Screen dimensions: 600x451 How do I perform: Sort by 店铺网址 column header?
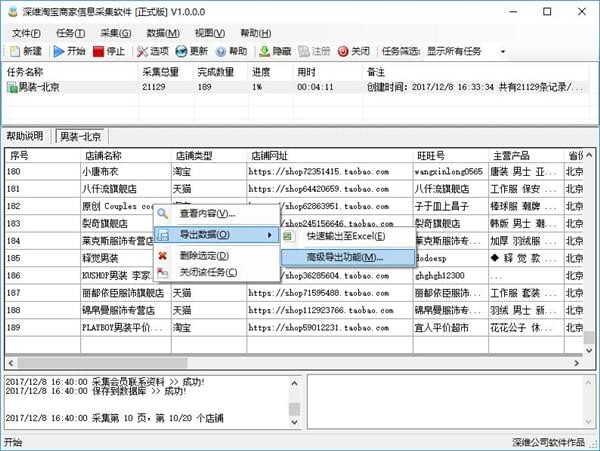pos(330,156)
